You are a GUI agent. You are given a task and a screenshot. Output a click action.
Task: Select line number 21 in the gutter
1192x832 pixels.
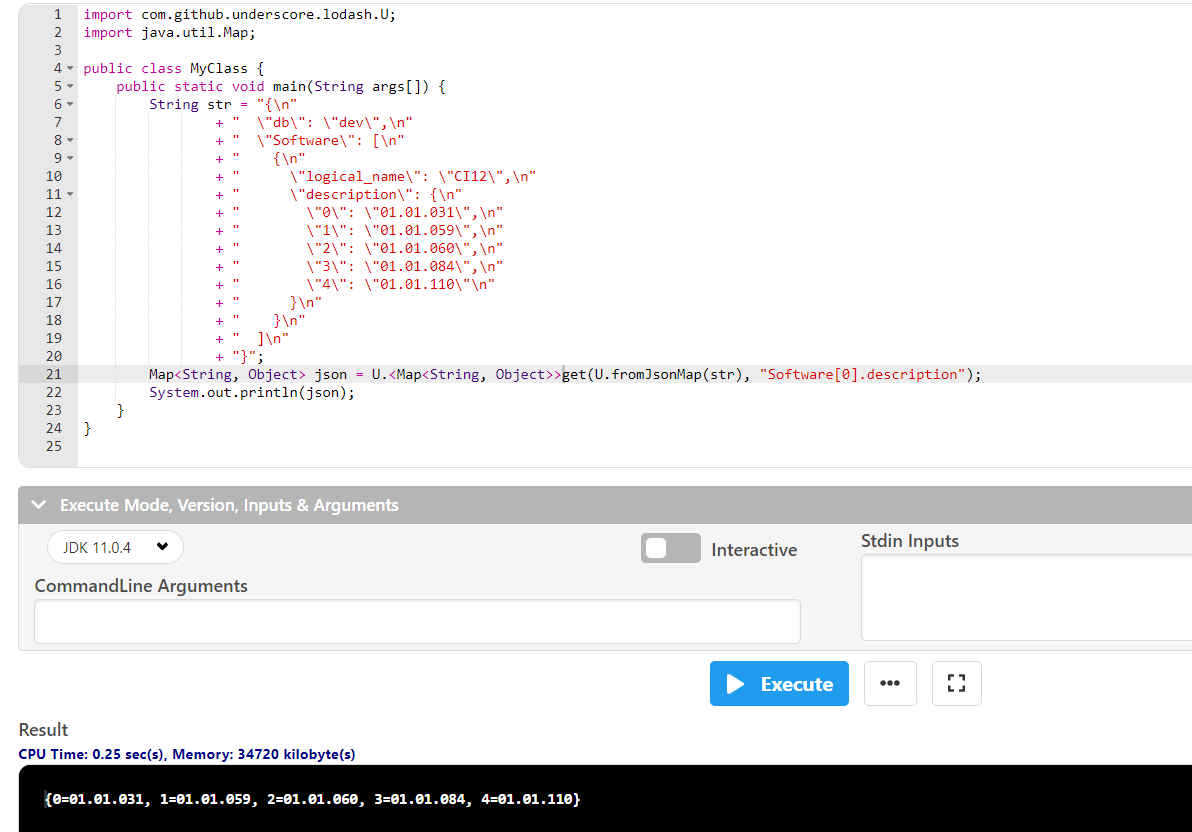tap(53, 374)
